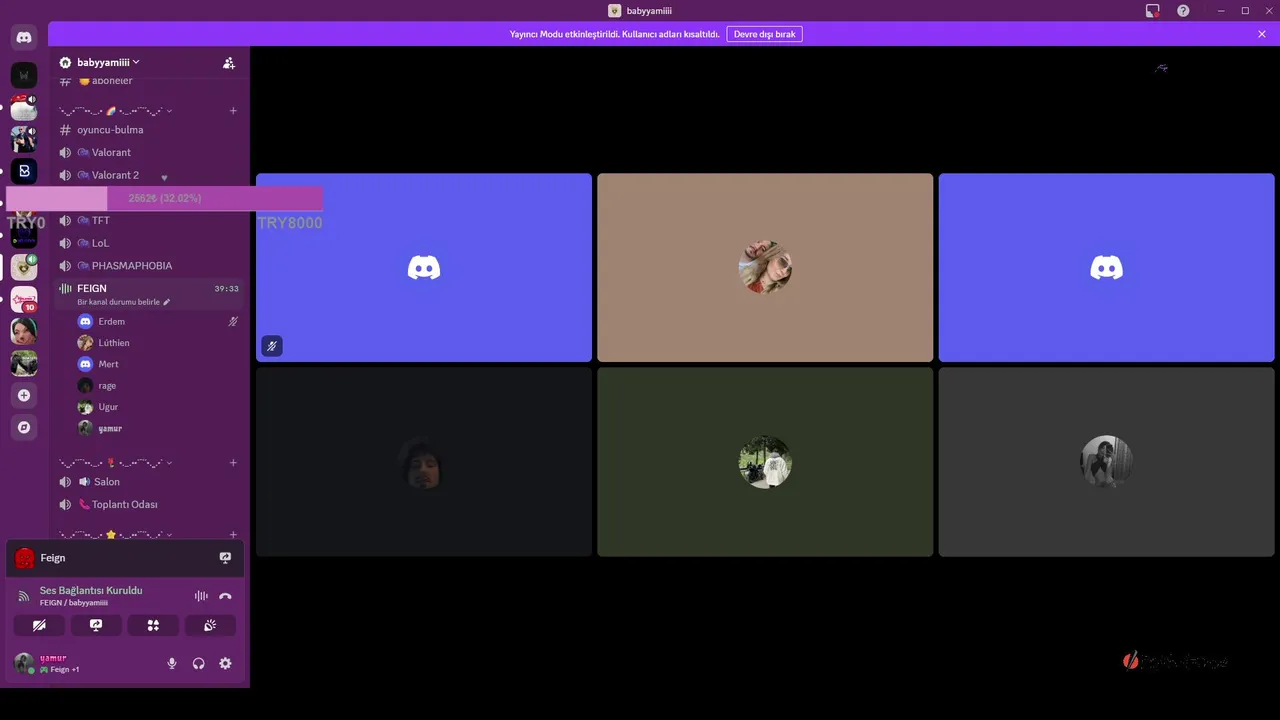Invite people to babyyamiiii server
The height and width of the screenshot is (720, 1280).
coord(229,62)
